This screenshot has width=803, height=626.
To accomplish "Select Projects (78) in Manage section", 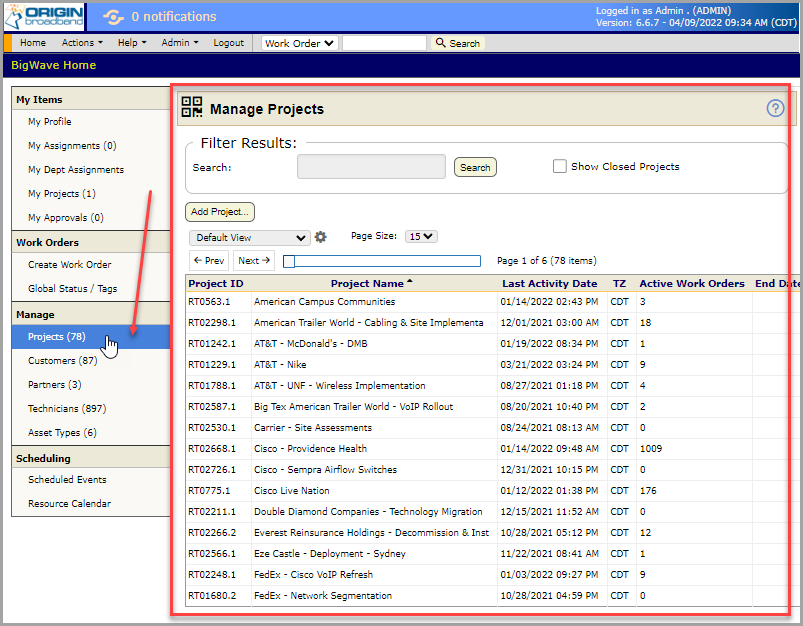I will pos(91,337).
